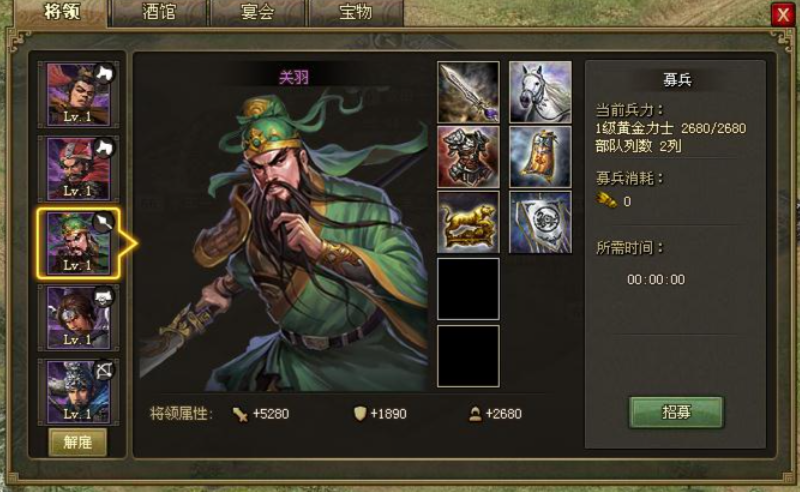This screenshot has width=800, height=492.
Task: Click the green 招募 button
Action: 676,412
